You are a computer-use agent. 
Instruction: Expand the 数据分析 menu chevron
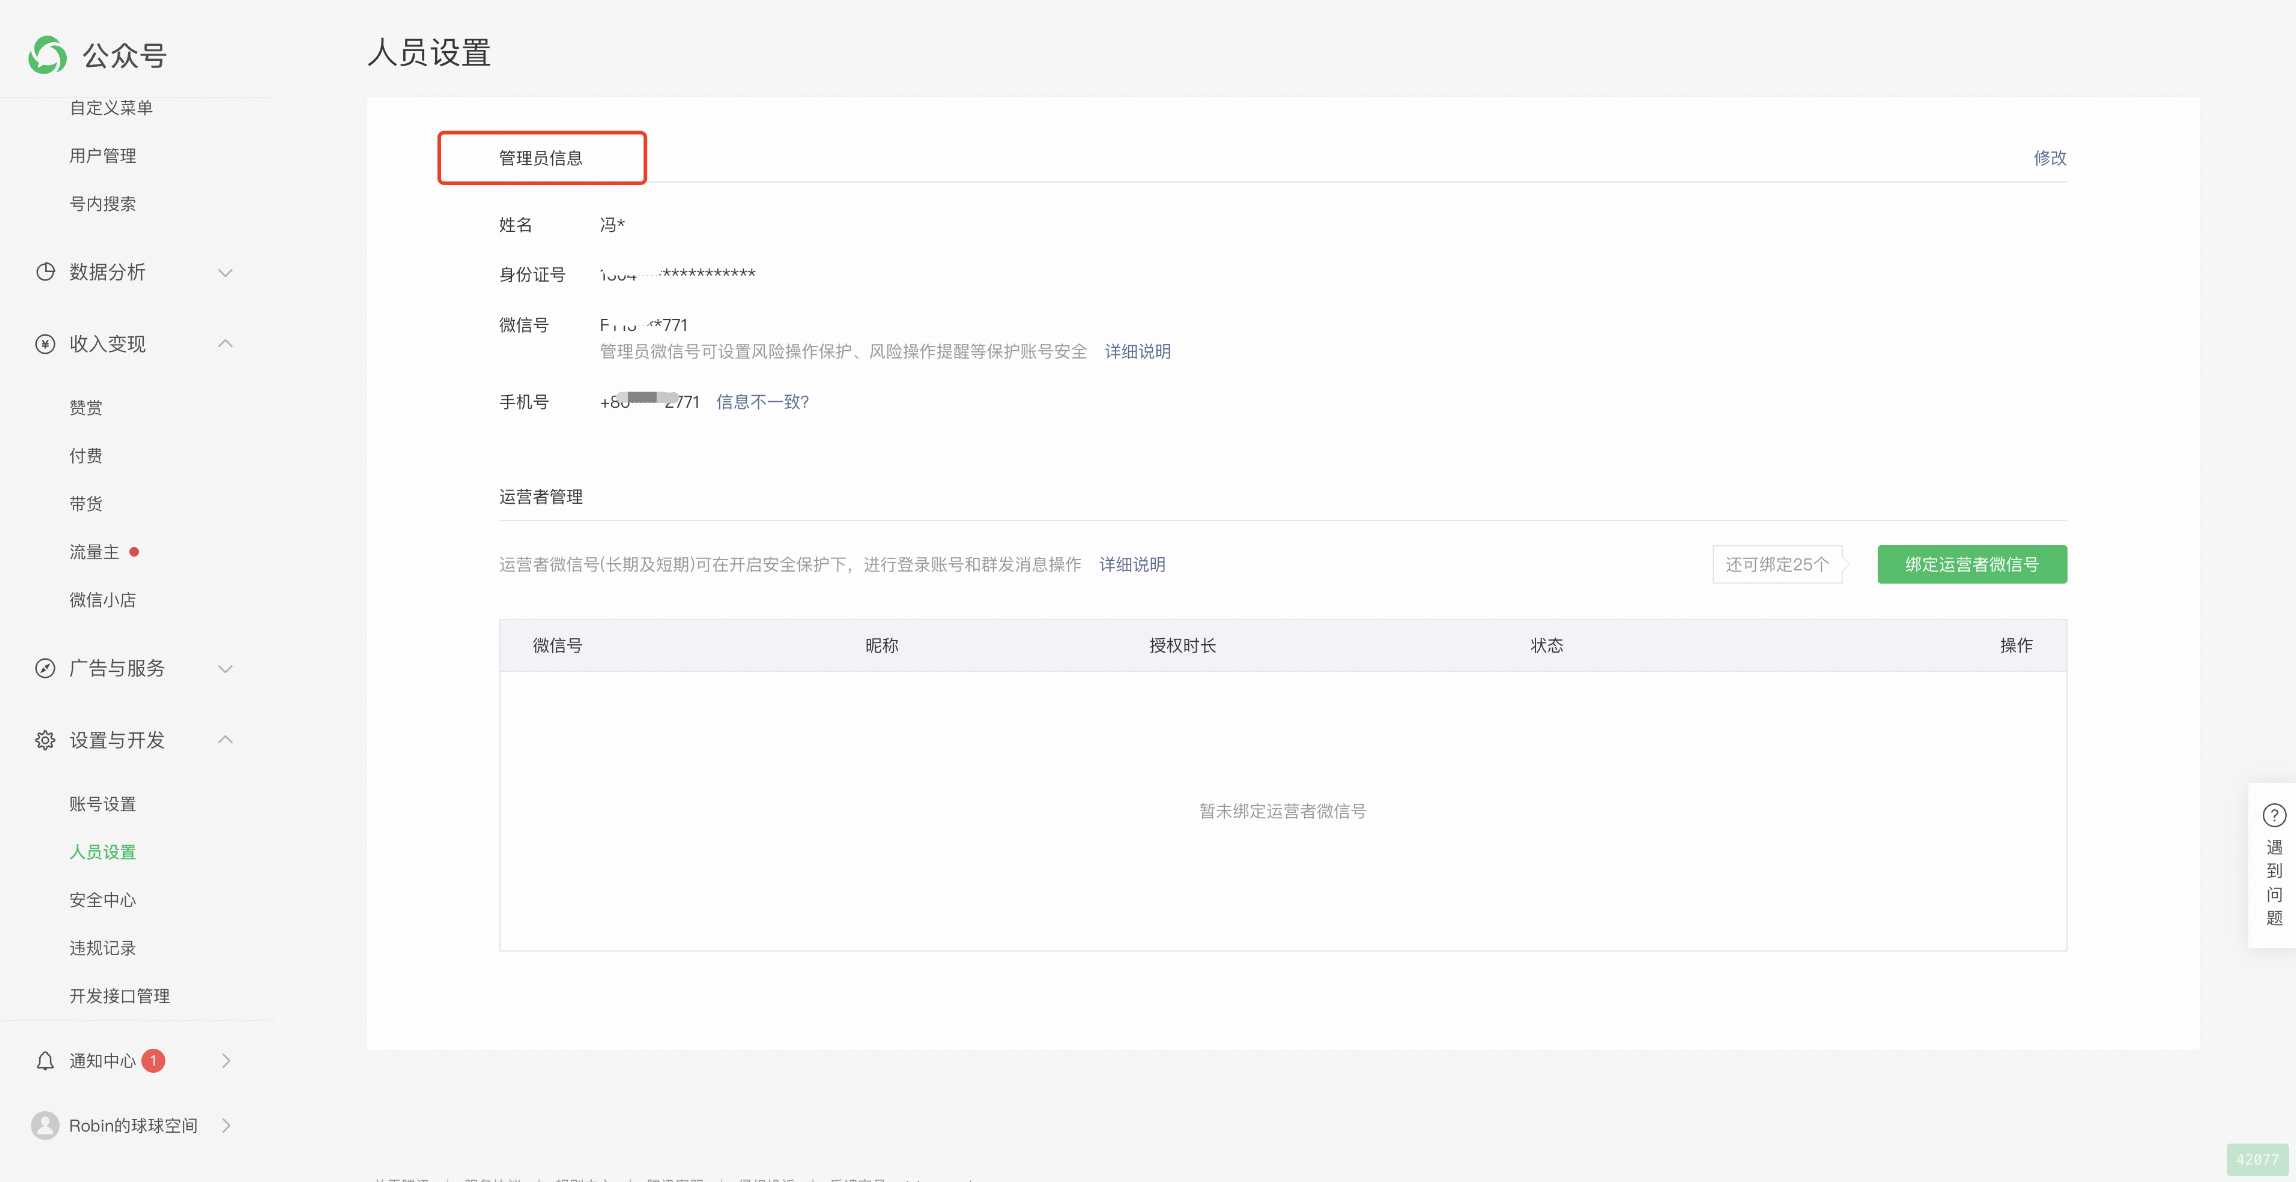(x=226, y=272)
